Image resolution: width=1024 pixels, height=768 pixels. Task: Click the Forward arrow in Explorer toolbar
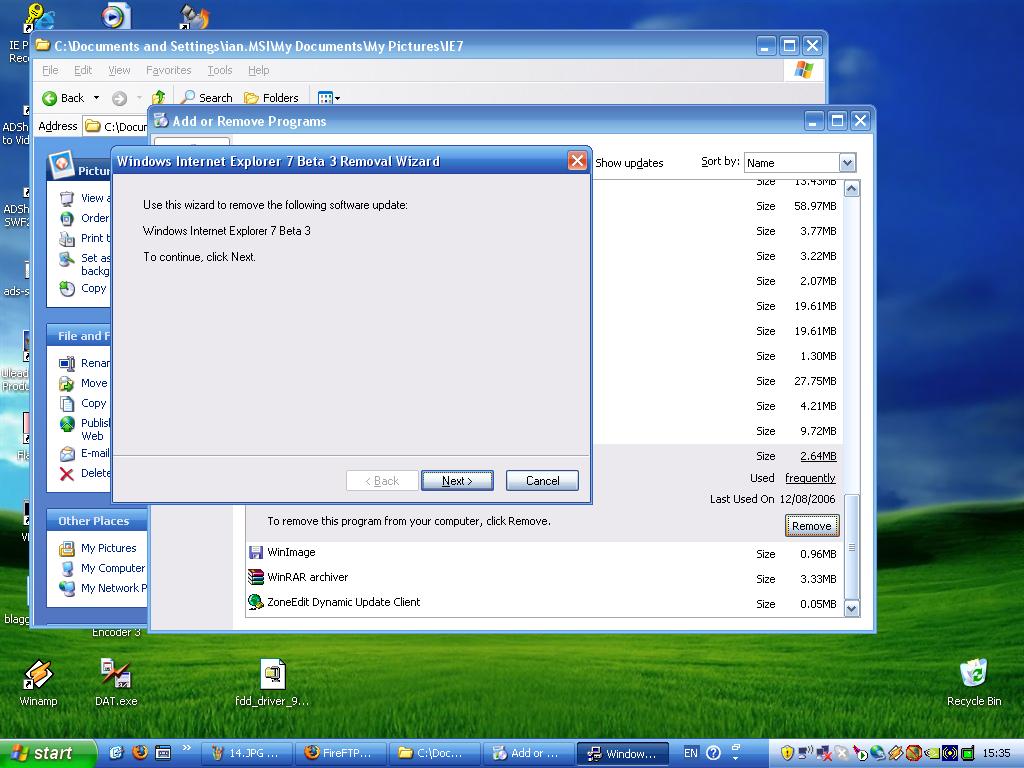(x=119, y=99)
